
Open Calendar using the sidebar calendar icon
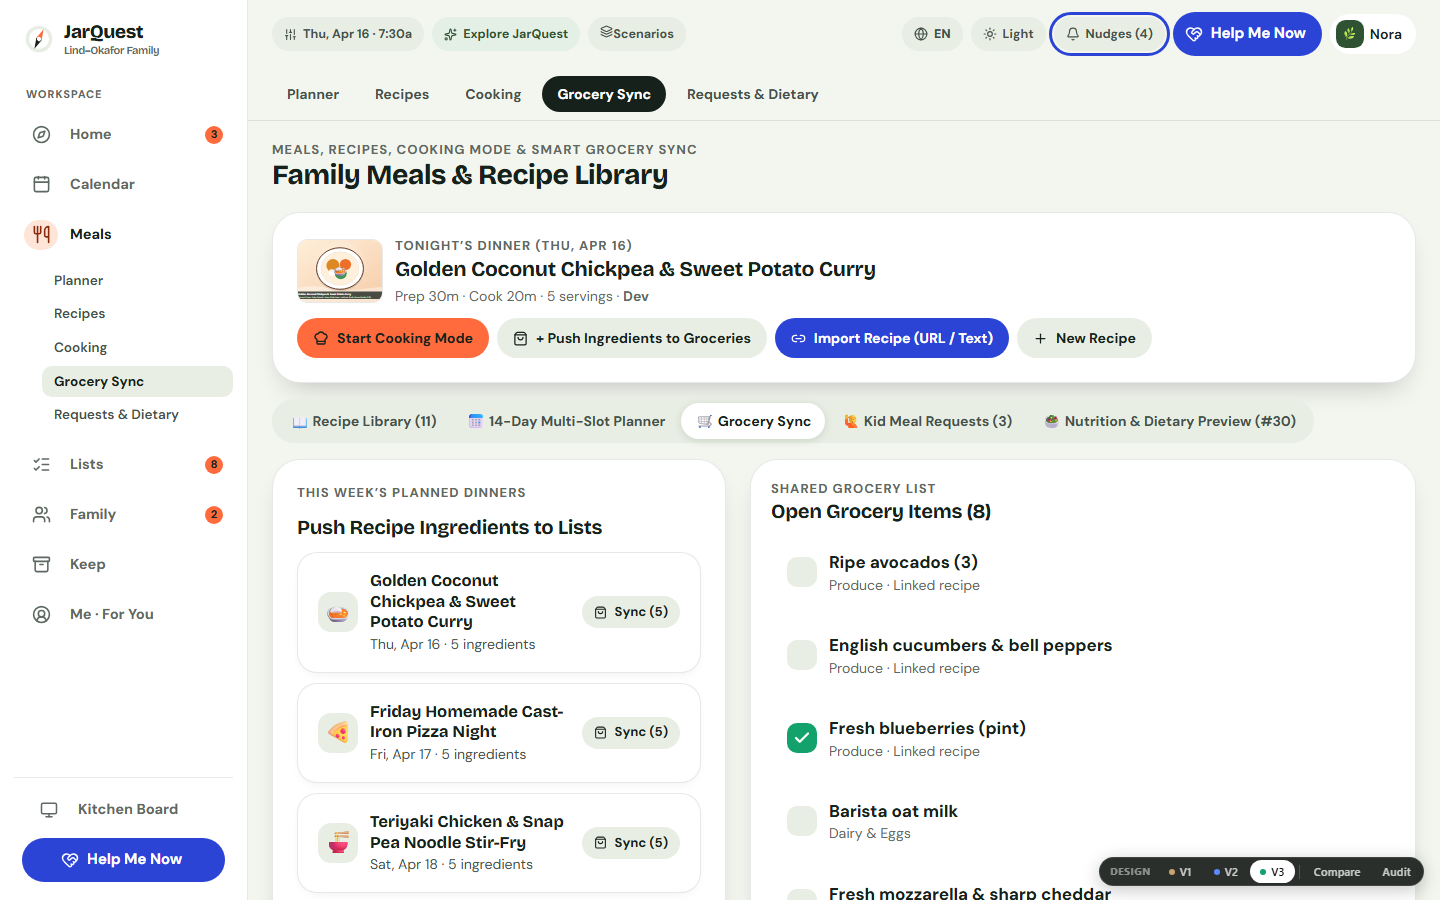pos(41,184)
